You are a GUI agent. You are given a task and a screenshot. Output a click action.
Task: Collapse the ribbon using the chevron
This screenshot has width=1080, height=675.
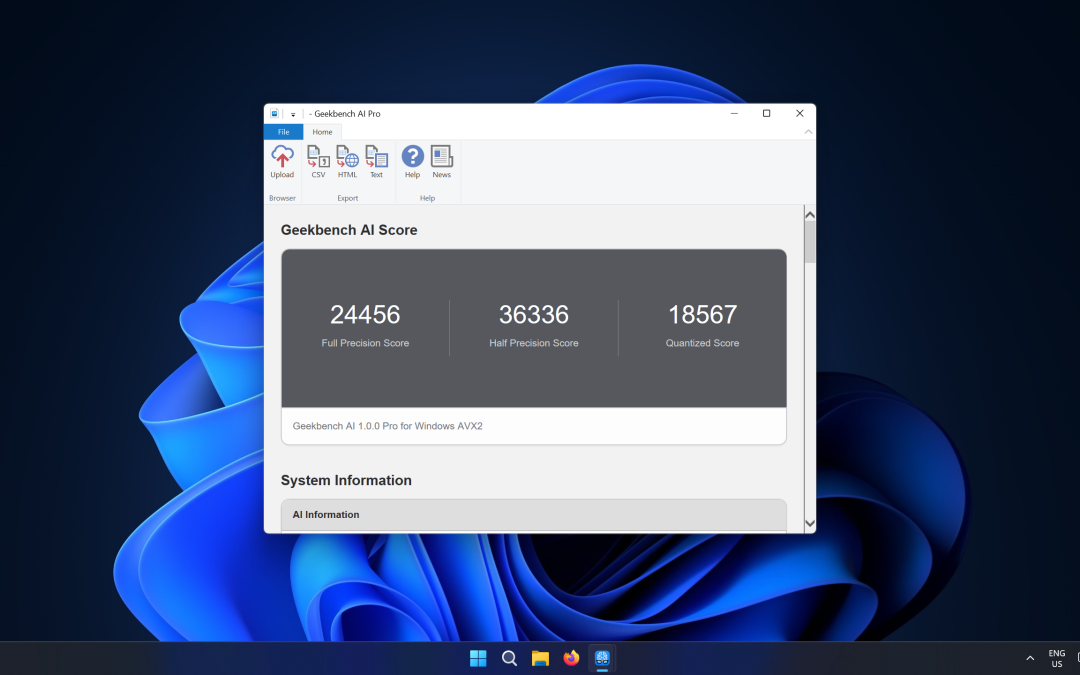[x=808, y=132]
